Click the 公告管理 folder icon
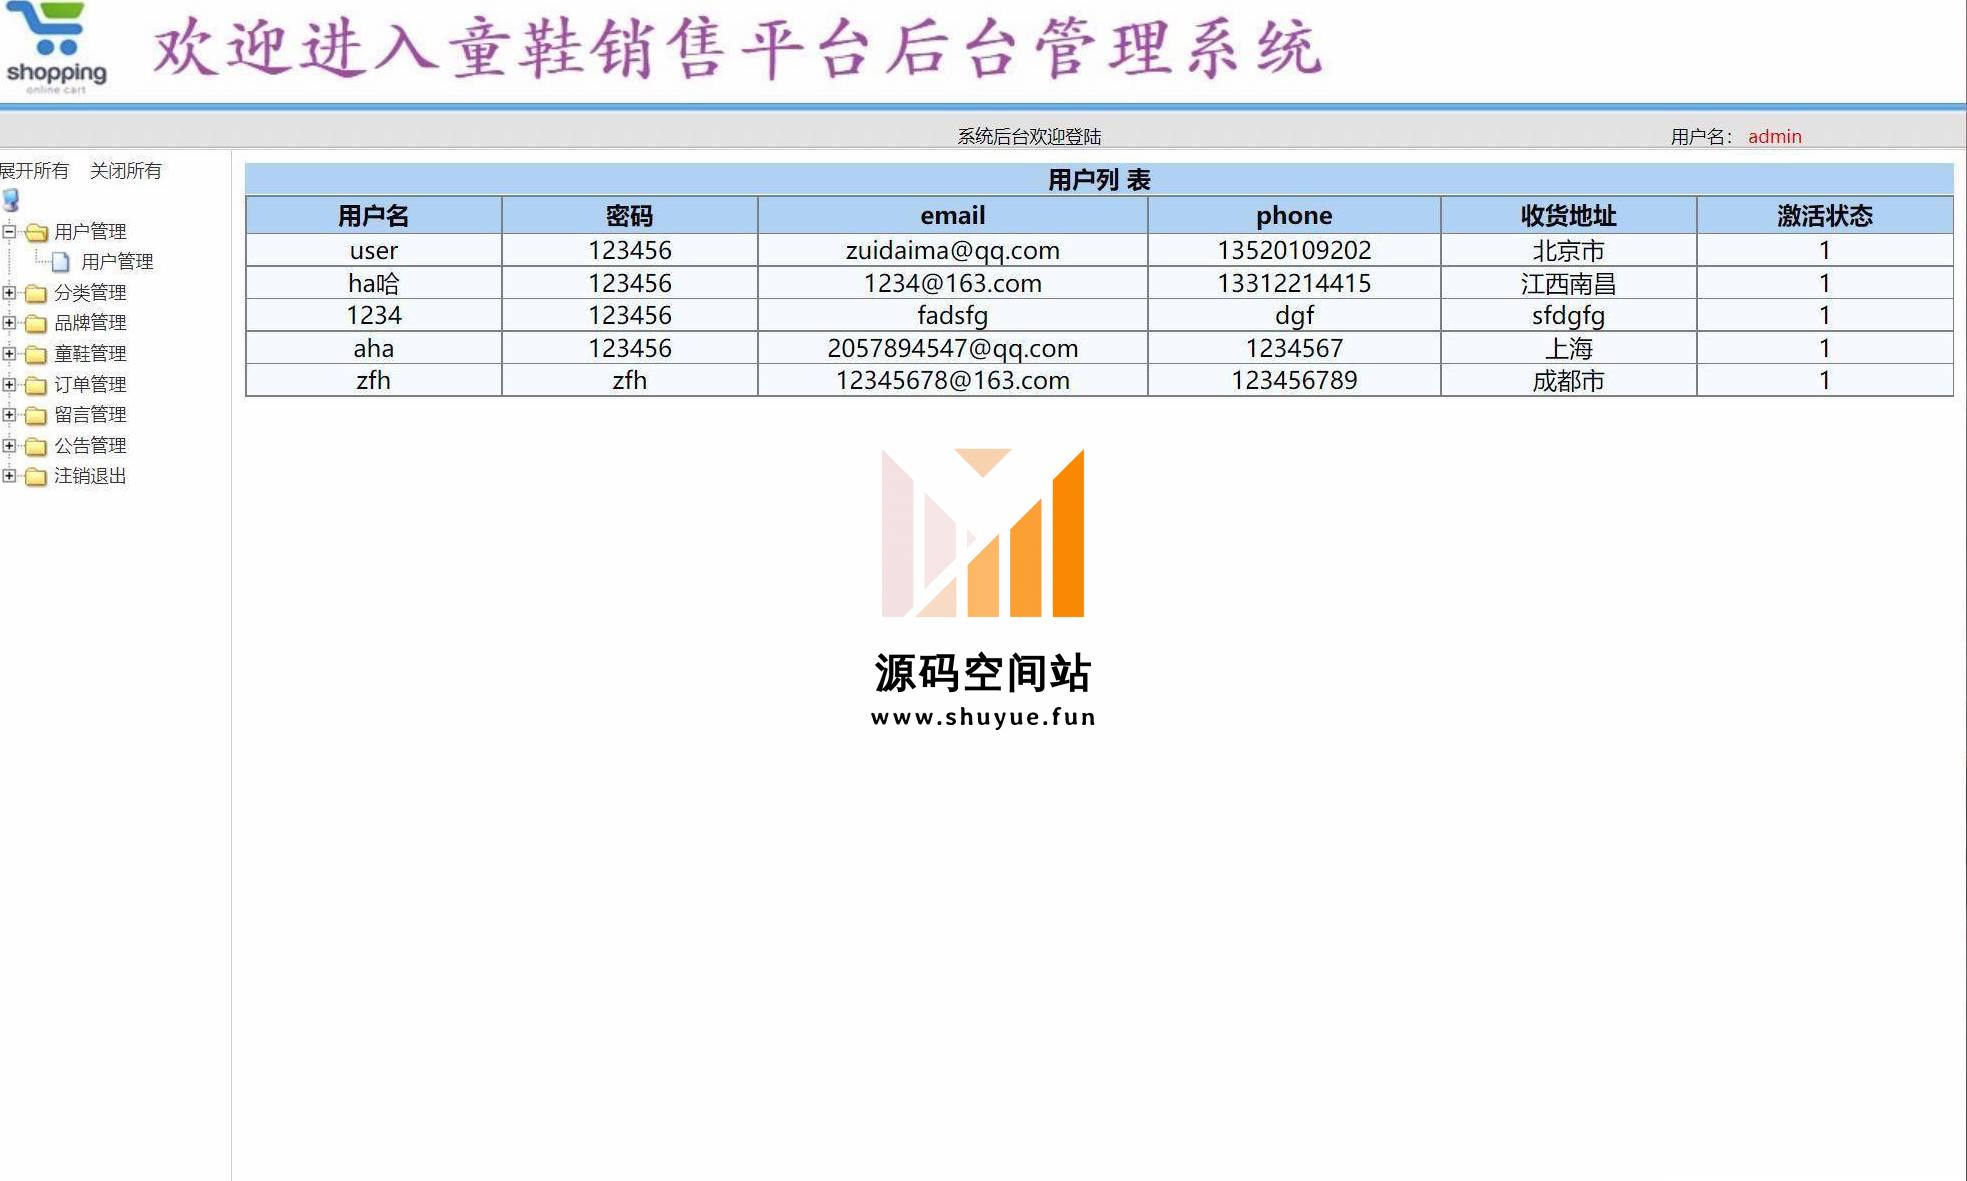The width and height of the screenshot is (1967, 1181). [36, 446]
